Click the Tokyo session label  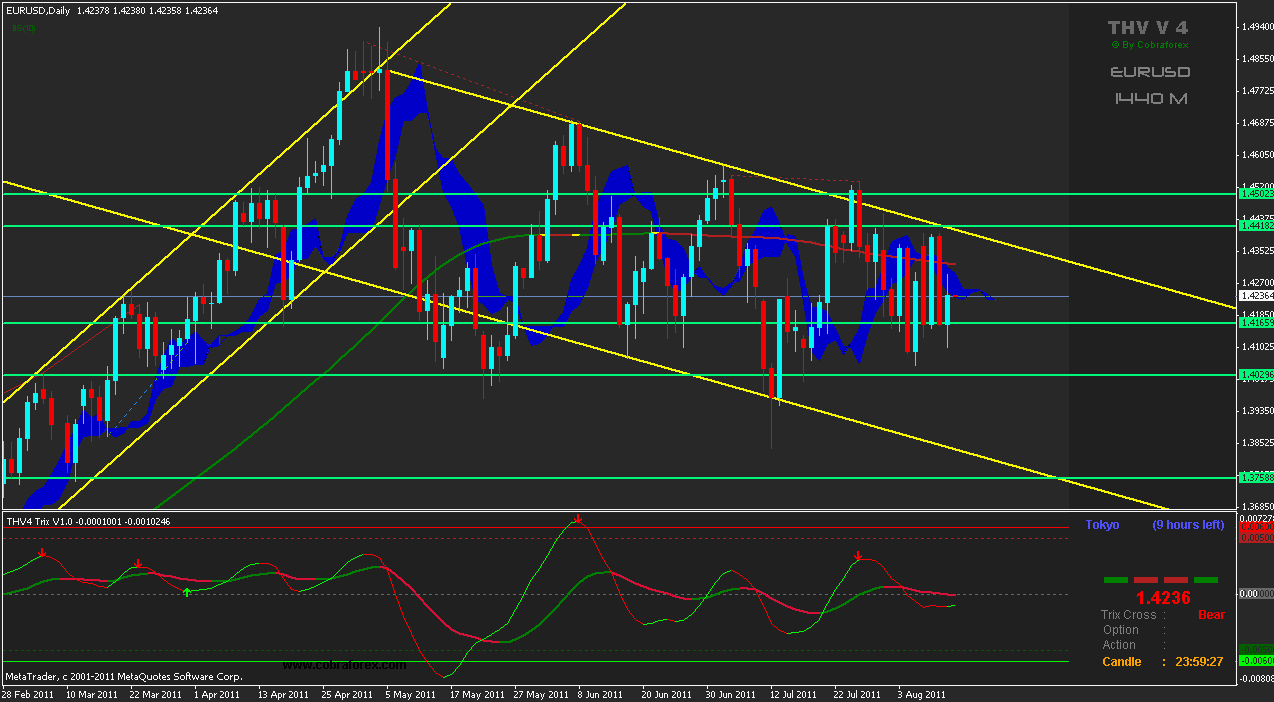coord(1102,525)
